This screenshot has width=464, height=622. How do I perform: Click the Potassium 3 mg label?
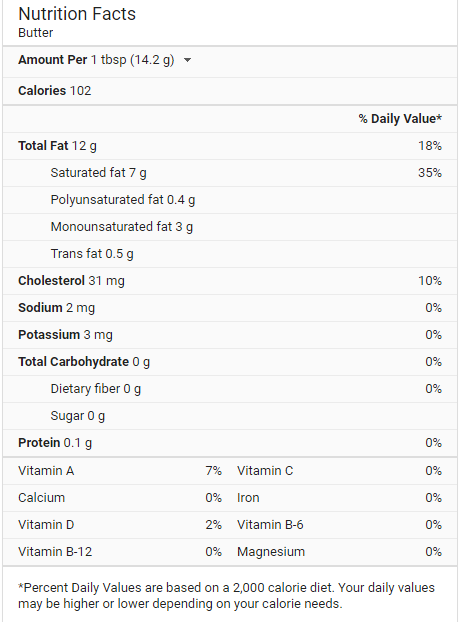pos(65,335)
